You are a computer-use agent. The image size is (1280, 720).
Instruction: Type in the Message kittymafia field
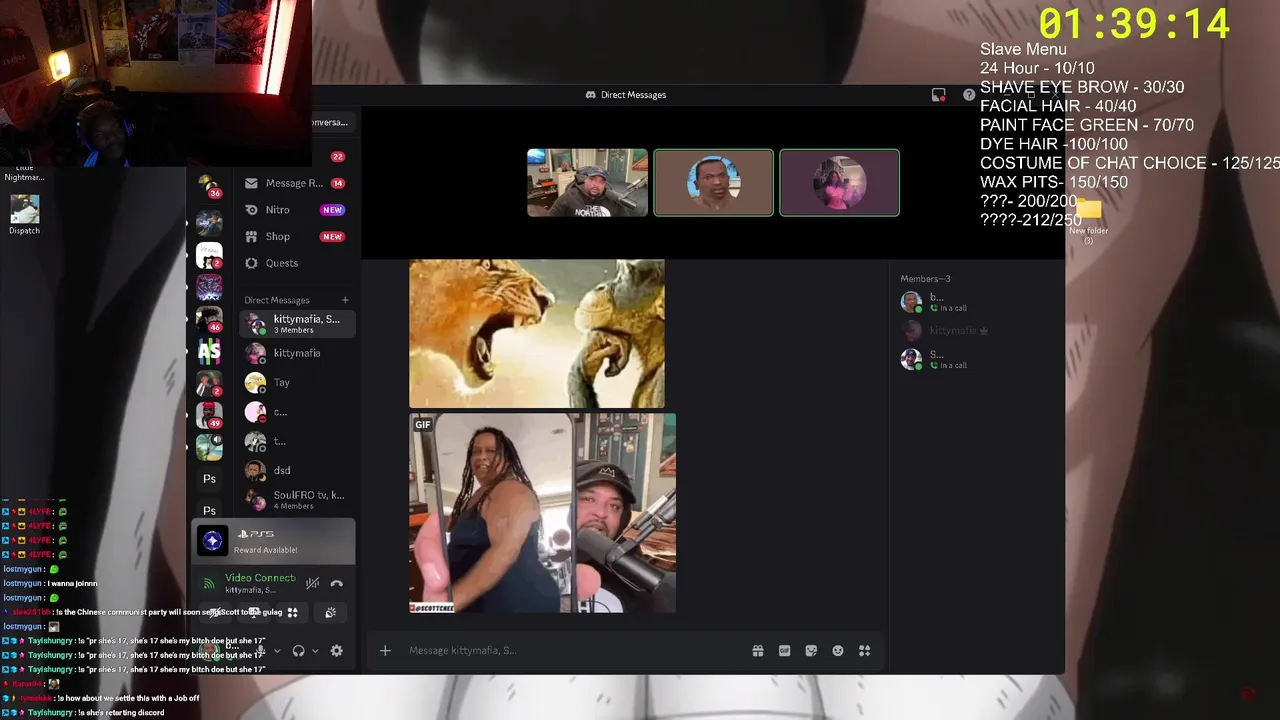coord(570,651)
